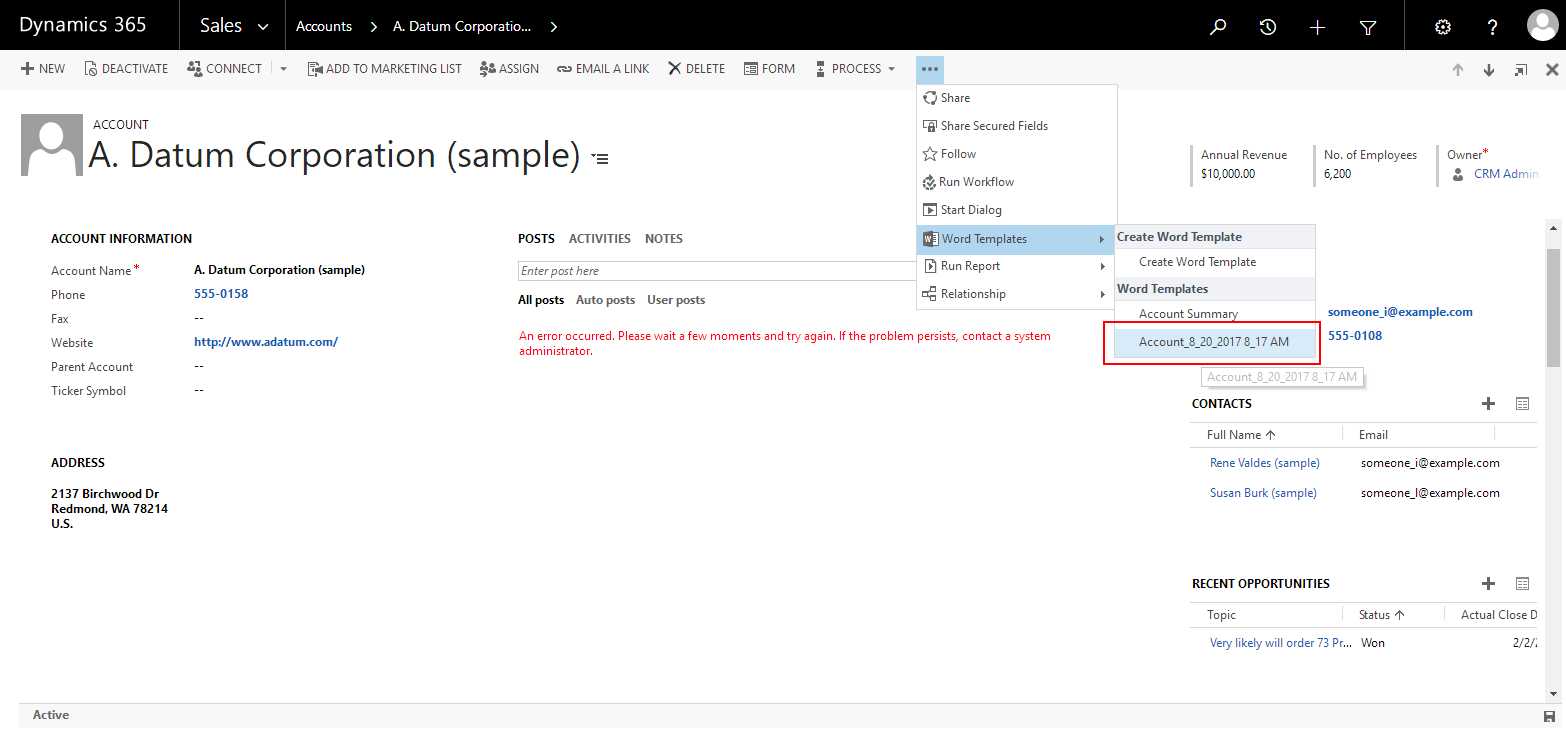Click DEACTIVATE in the command bar
The width and height of the screenshot is (1566, 731).
click(x=126, y=69)
